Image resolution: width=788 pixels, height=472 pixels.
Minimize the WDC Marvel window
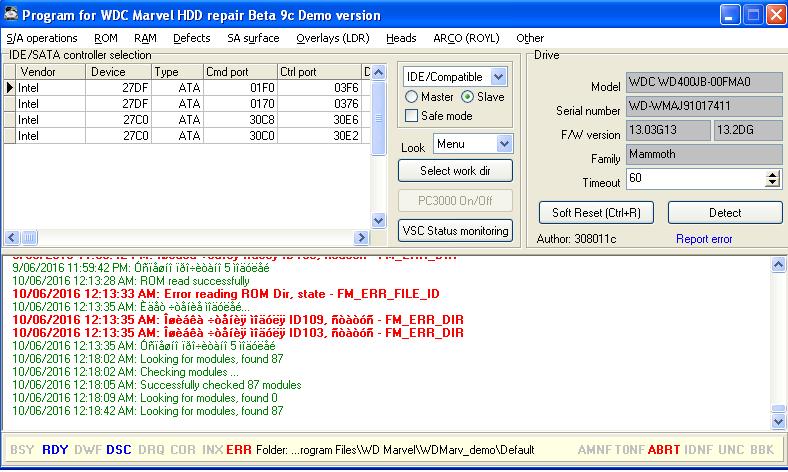(x=730, y=15)
